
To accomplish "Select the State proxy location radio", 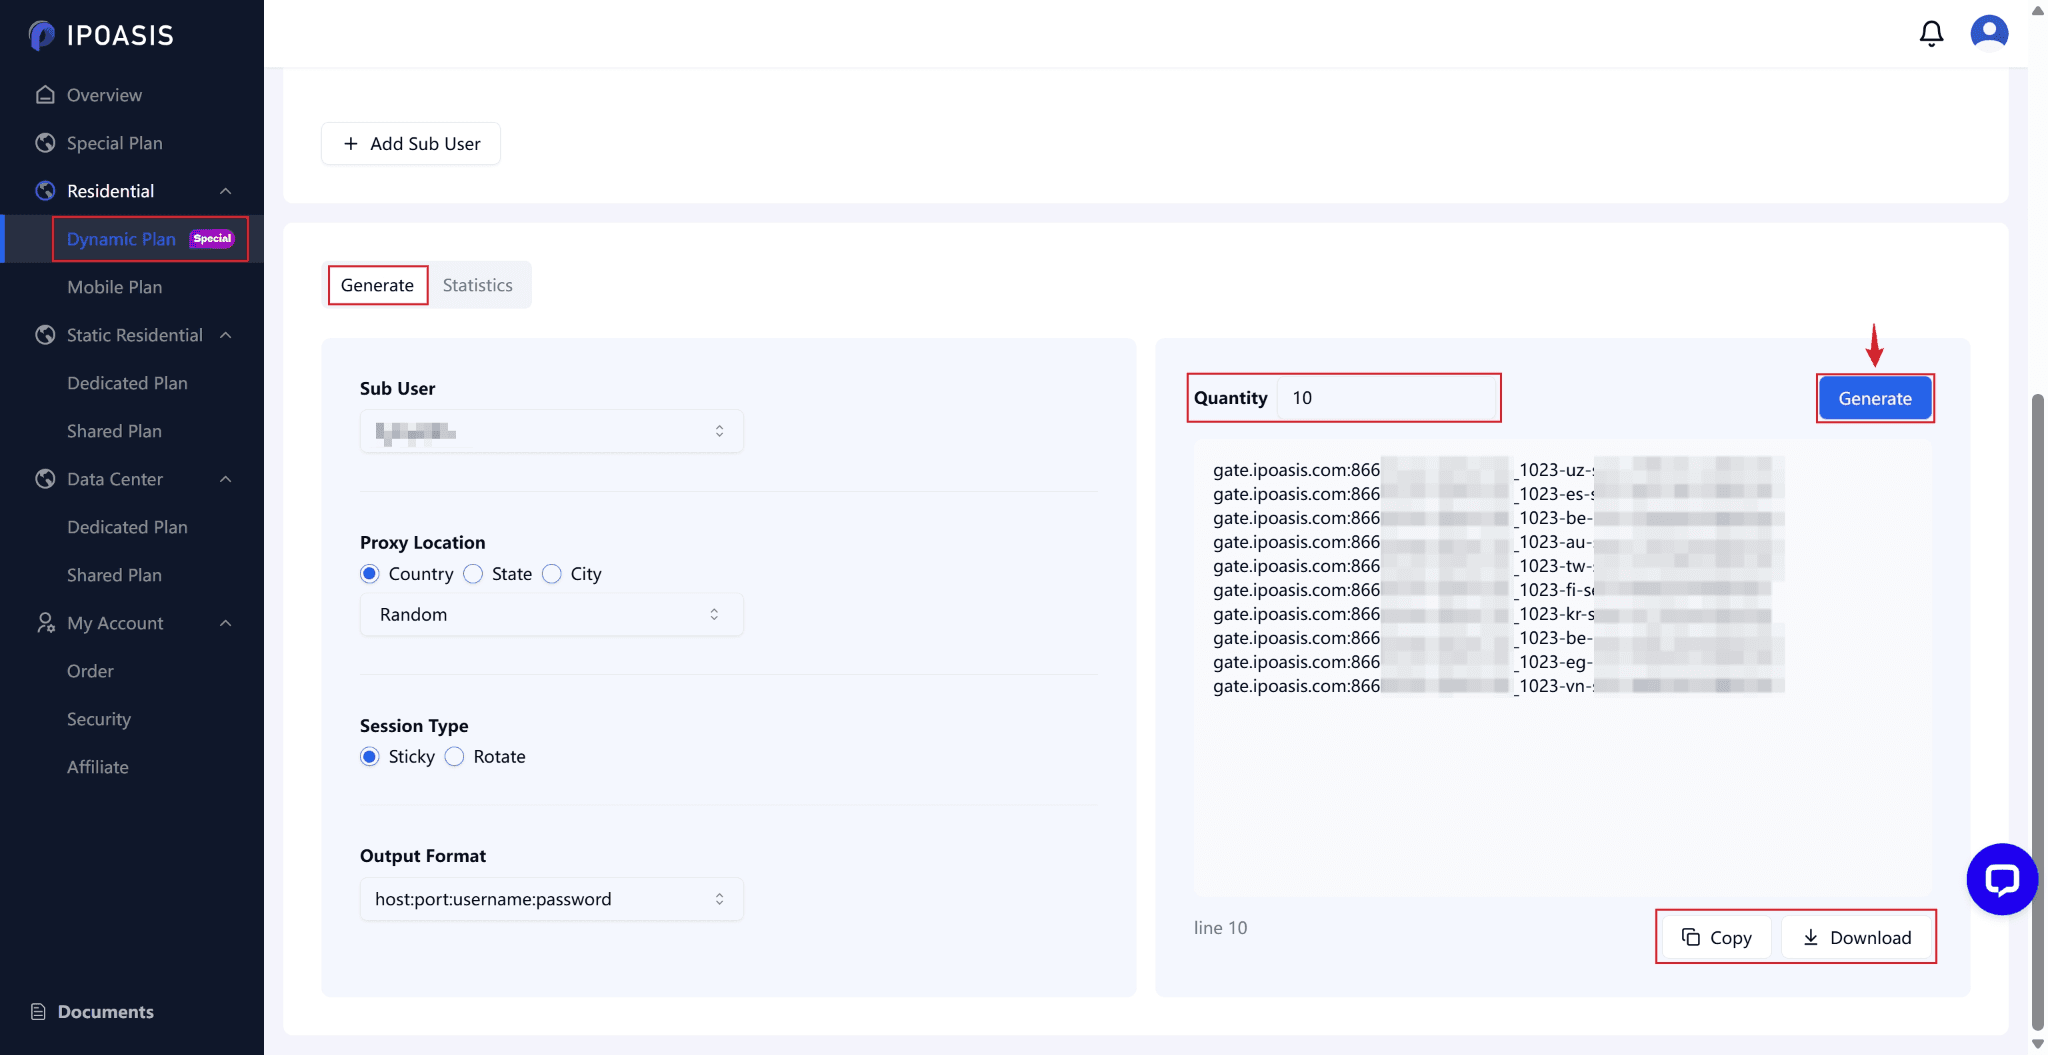I will pos(474,574).
